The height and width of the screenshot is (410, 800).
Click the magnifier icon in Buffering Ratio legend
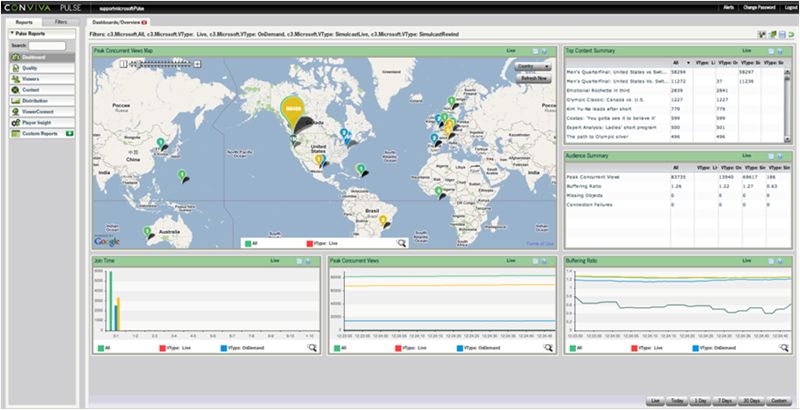tap(783, 348)
